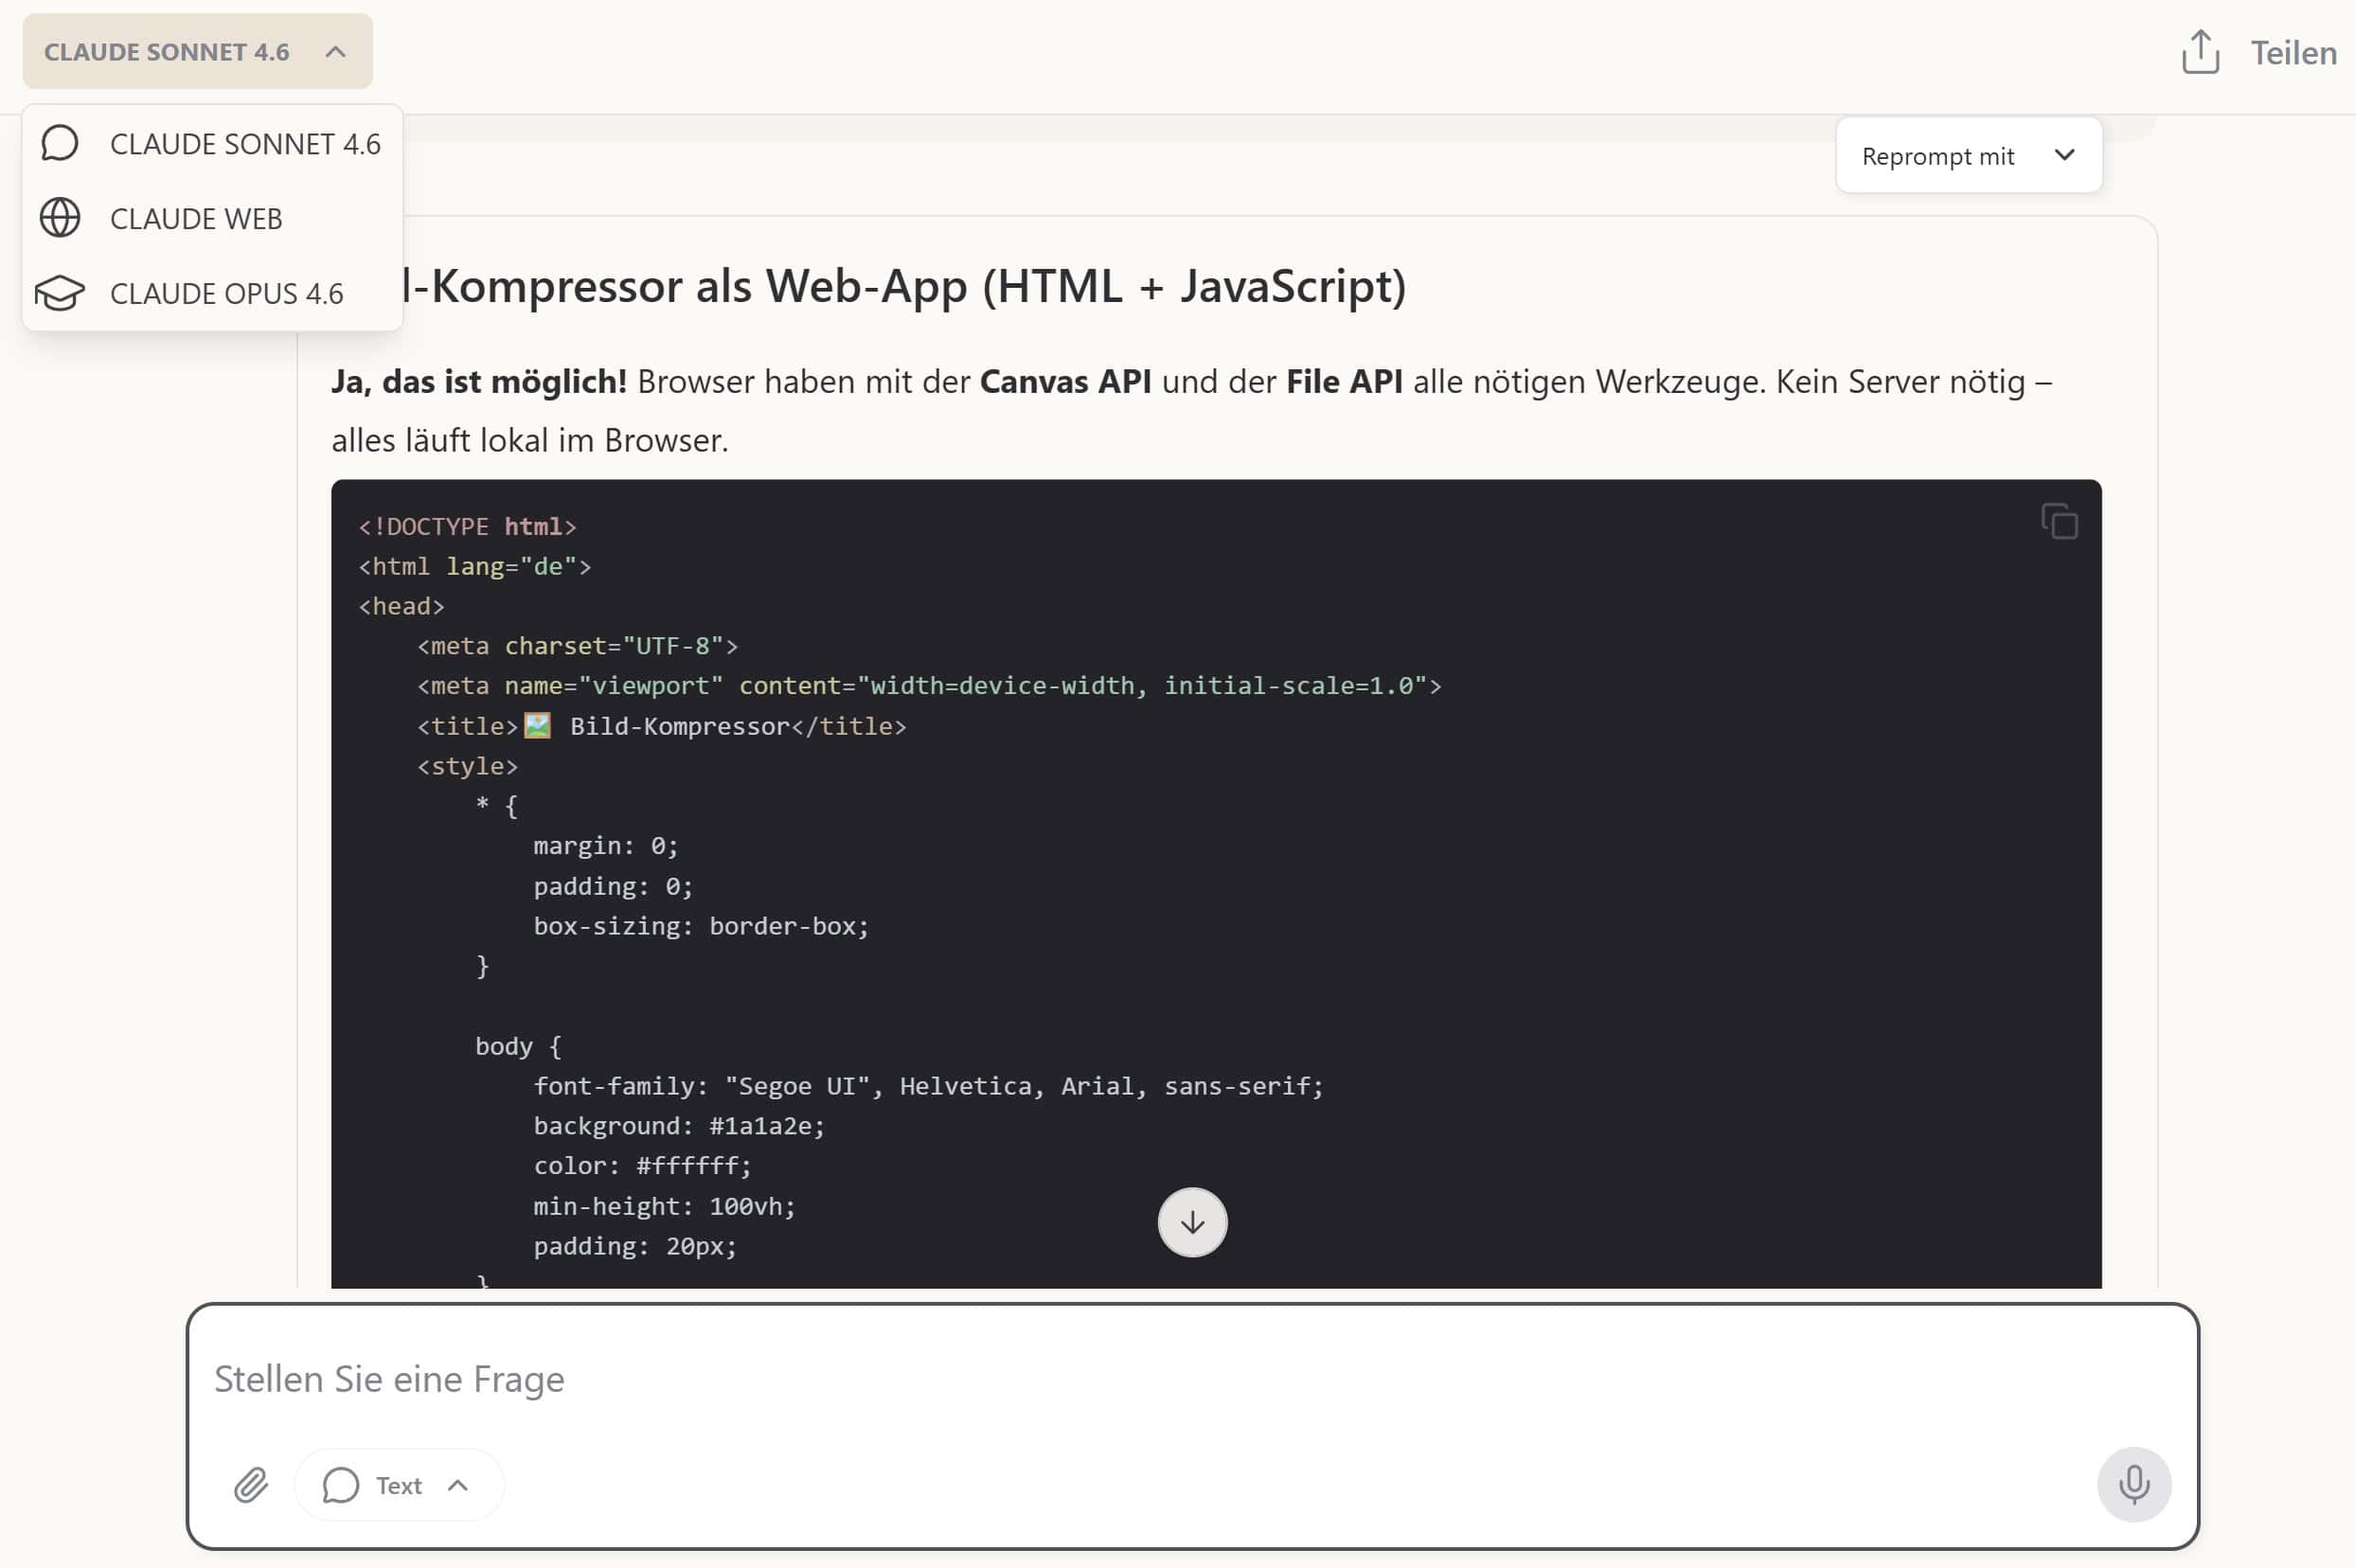Select Claude Sonnet 4.6 from the menu
2356x1568 pixels.
click(245, 144)
